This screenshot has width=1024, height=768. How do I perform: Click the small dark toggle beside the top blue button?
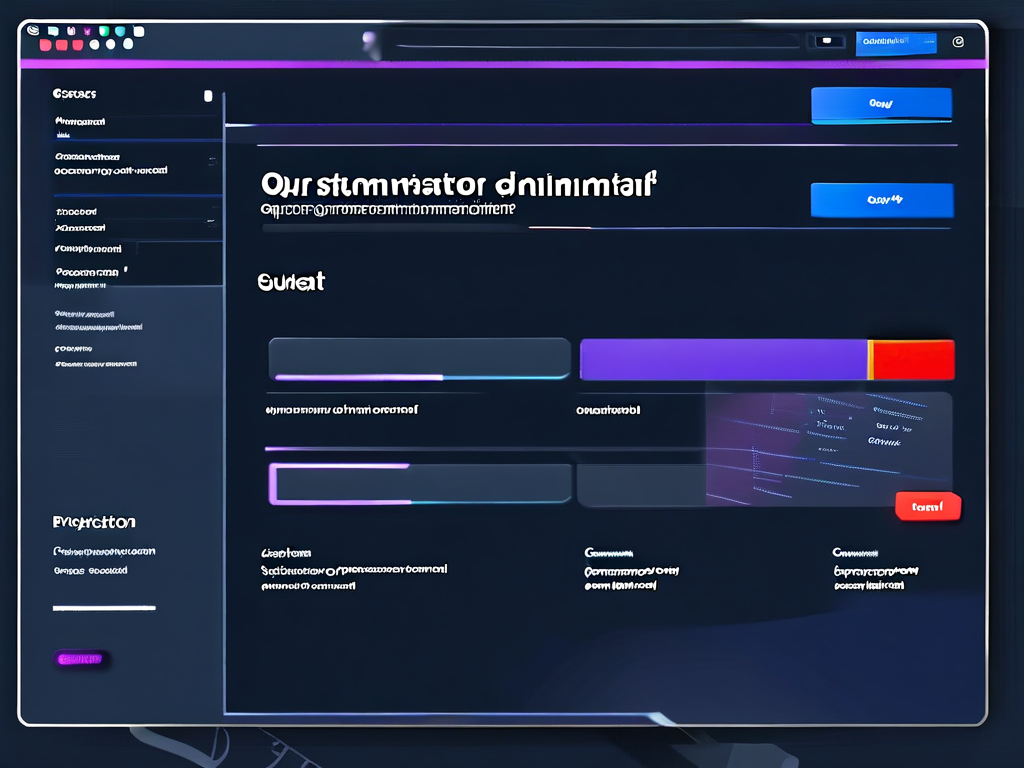[x=827, y=41]
